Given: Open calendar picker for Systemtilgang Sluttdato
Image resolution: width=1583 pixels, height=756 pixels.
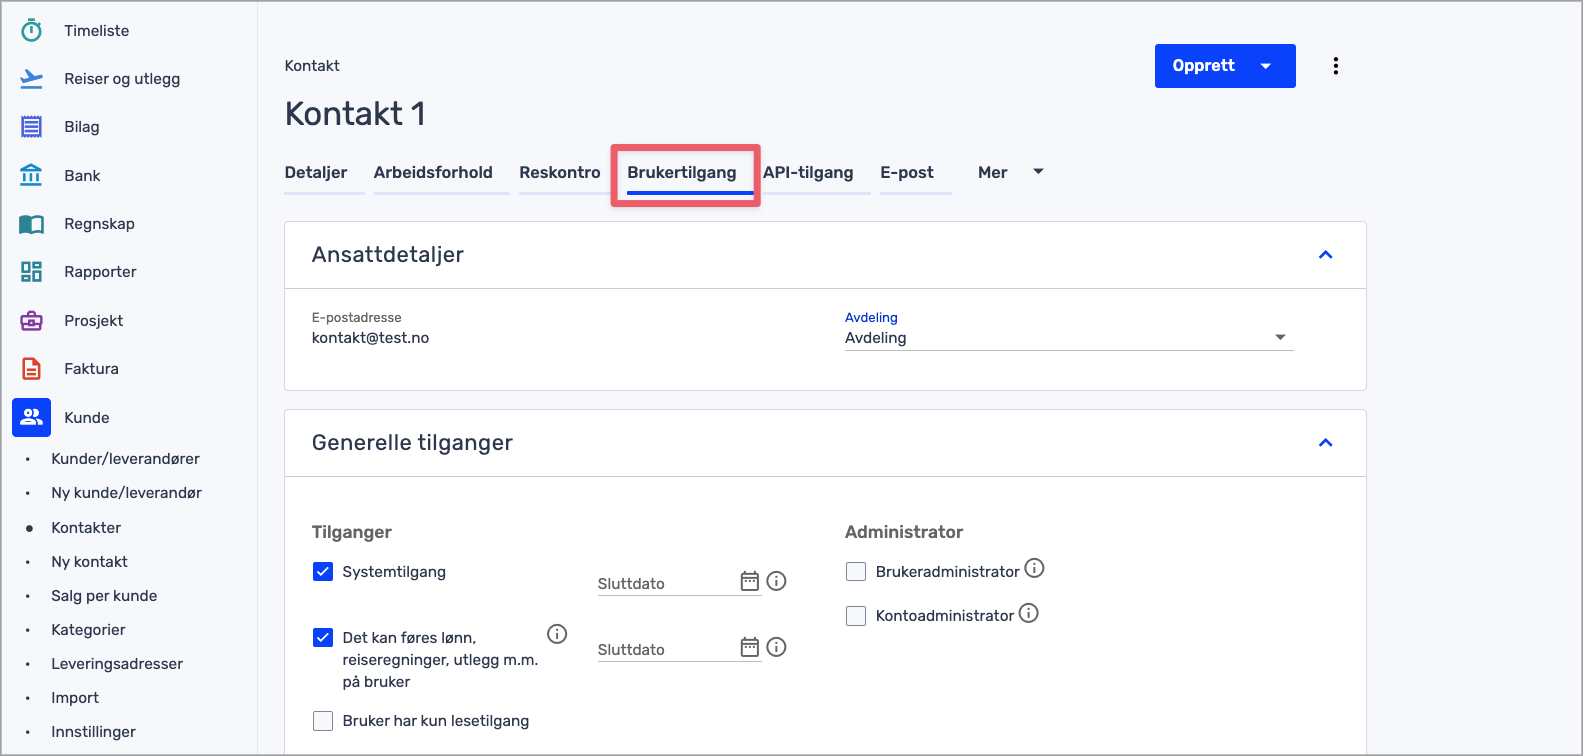Looking at the screenshot, I should tap(749, 581).
